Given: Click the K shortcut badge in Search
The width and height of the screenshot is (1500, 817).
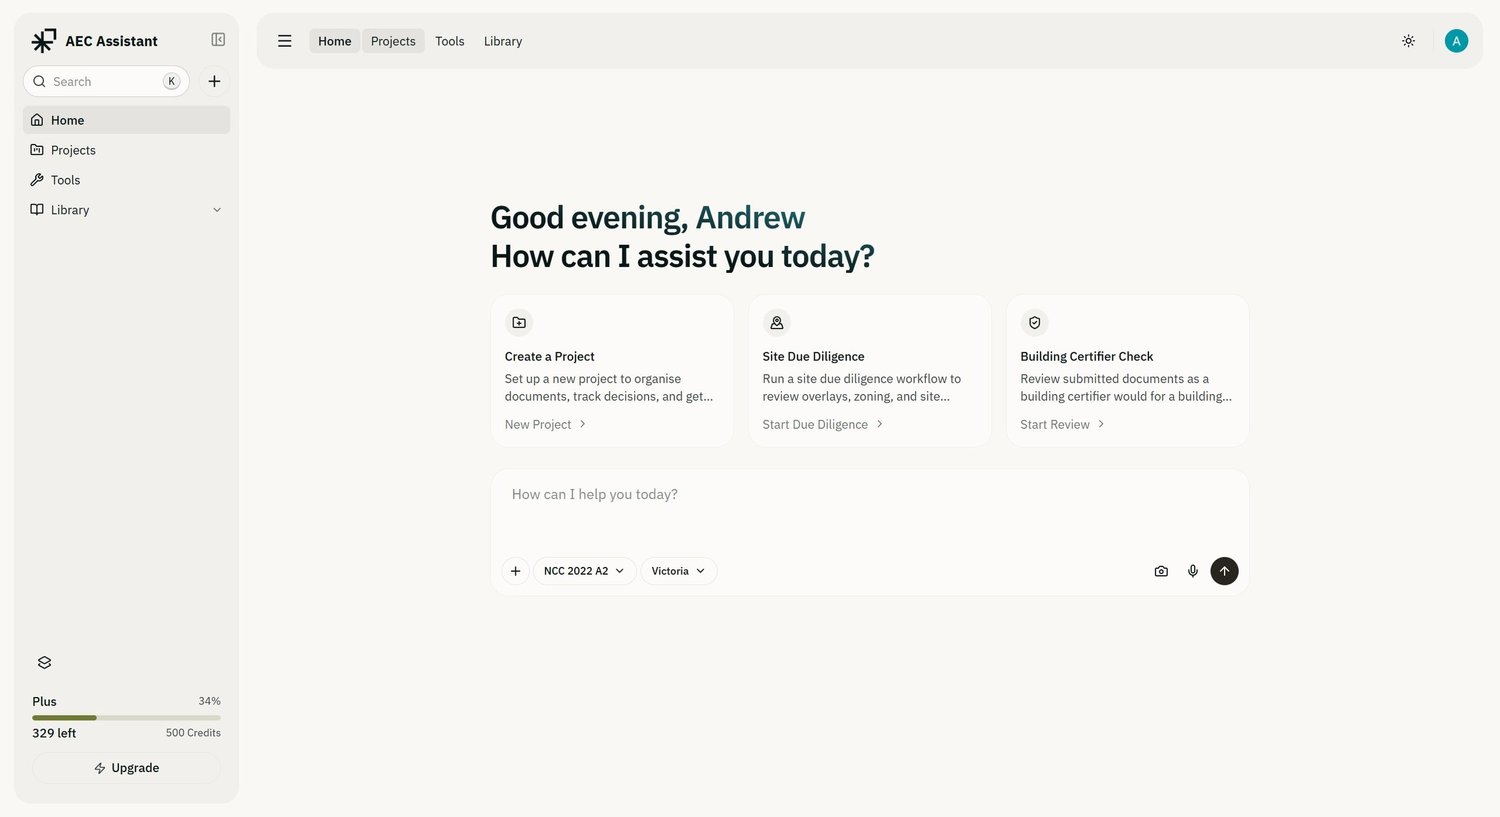Looking at the screenshot, I should 172,81.
